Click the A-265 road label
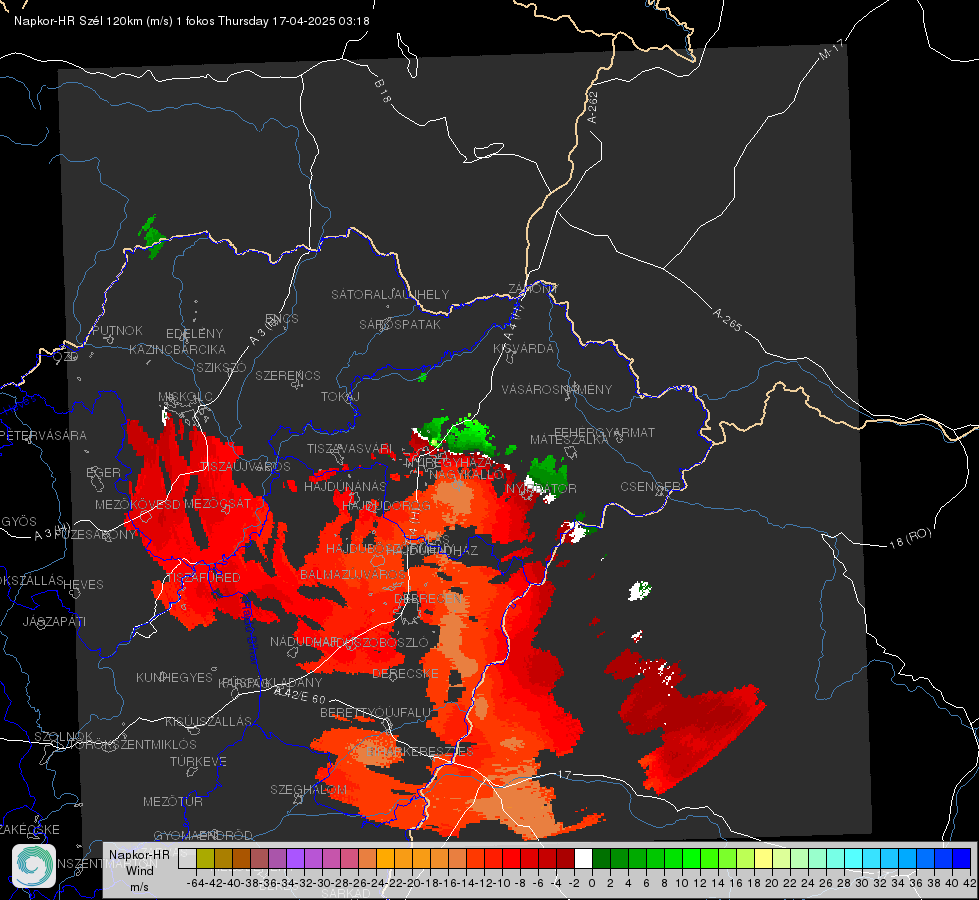 [x=727, y=319]
